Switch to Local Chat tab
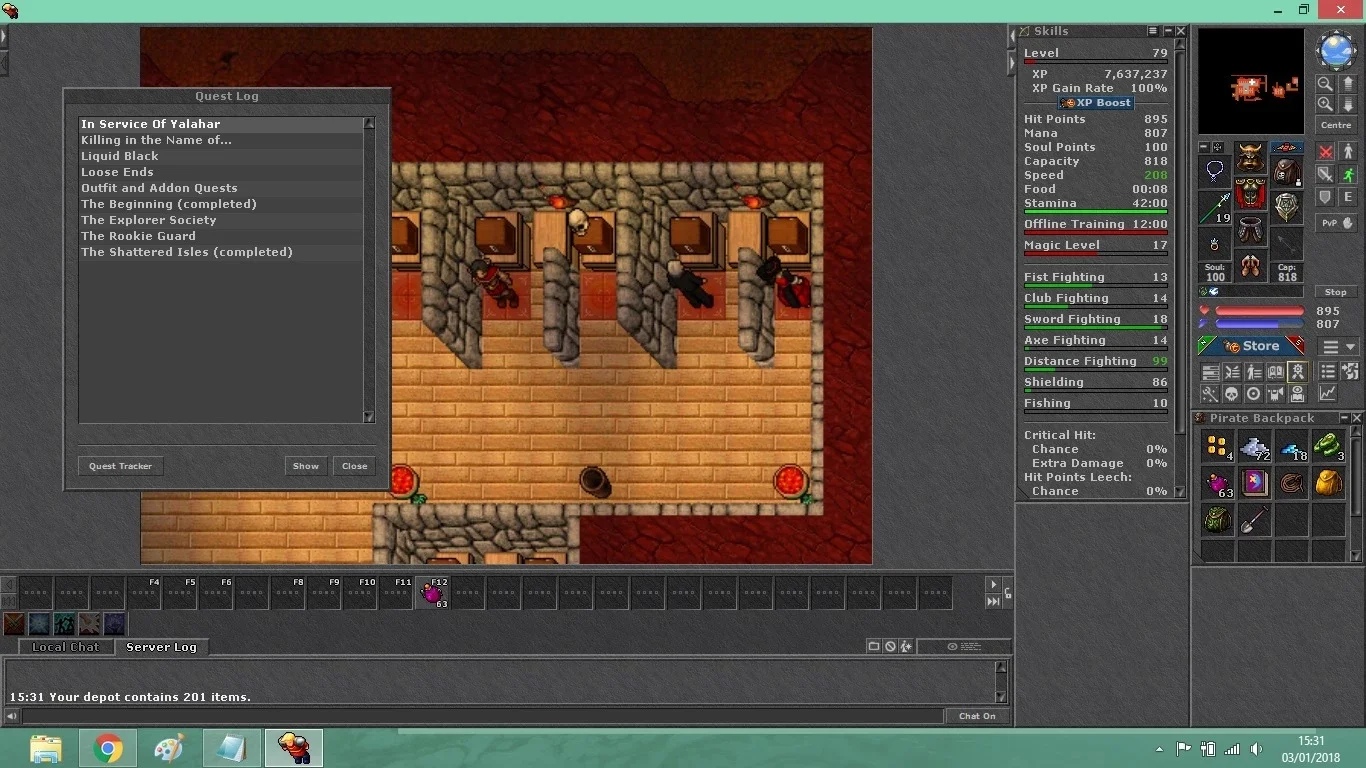Image resolution: width=1366 pixels, height=768 pixels. click(x=66, y=647)
